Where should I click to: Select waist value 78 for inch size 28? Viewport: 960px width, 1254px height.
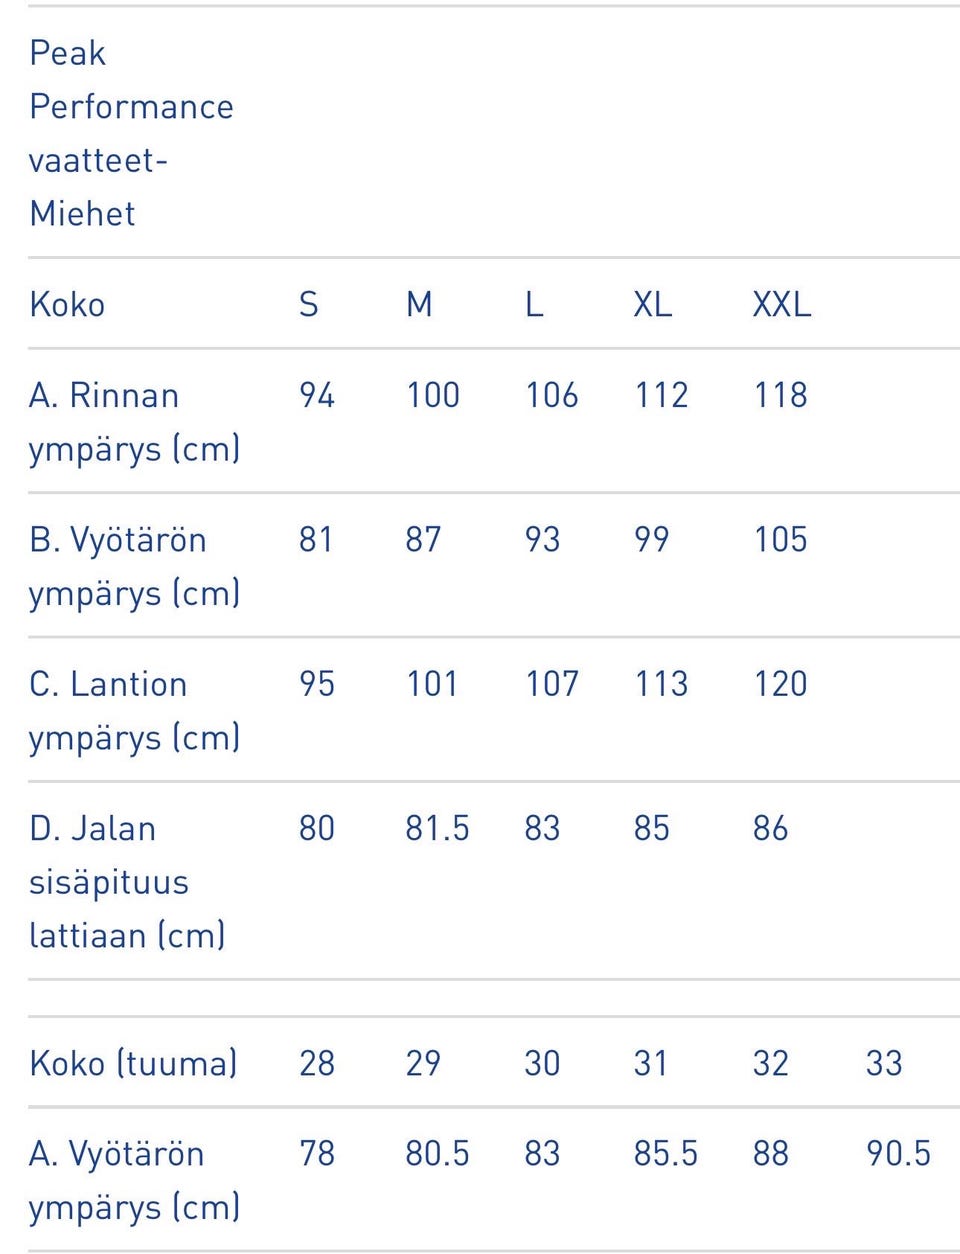click(317, 1154)
